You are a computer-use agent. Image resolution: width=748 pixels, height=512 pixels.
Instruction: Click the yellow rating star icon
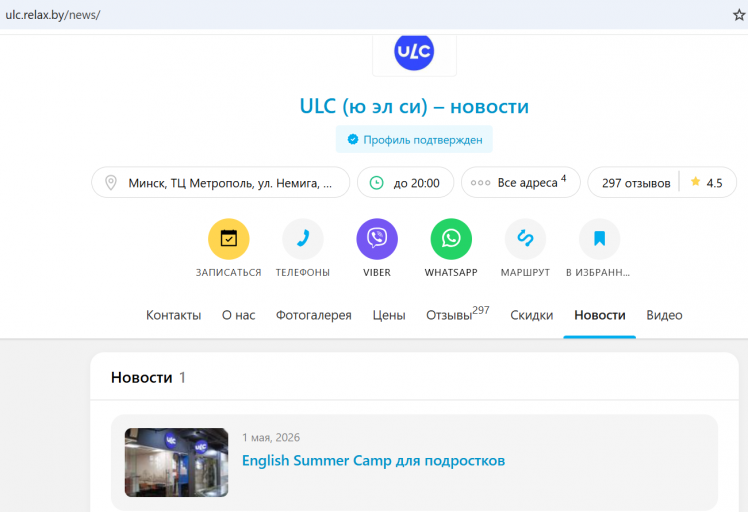[x=696, y=181]
